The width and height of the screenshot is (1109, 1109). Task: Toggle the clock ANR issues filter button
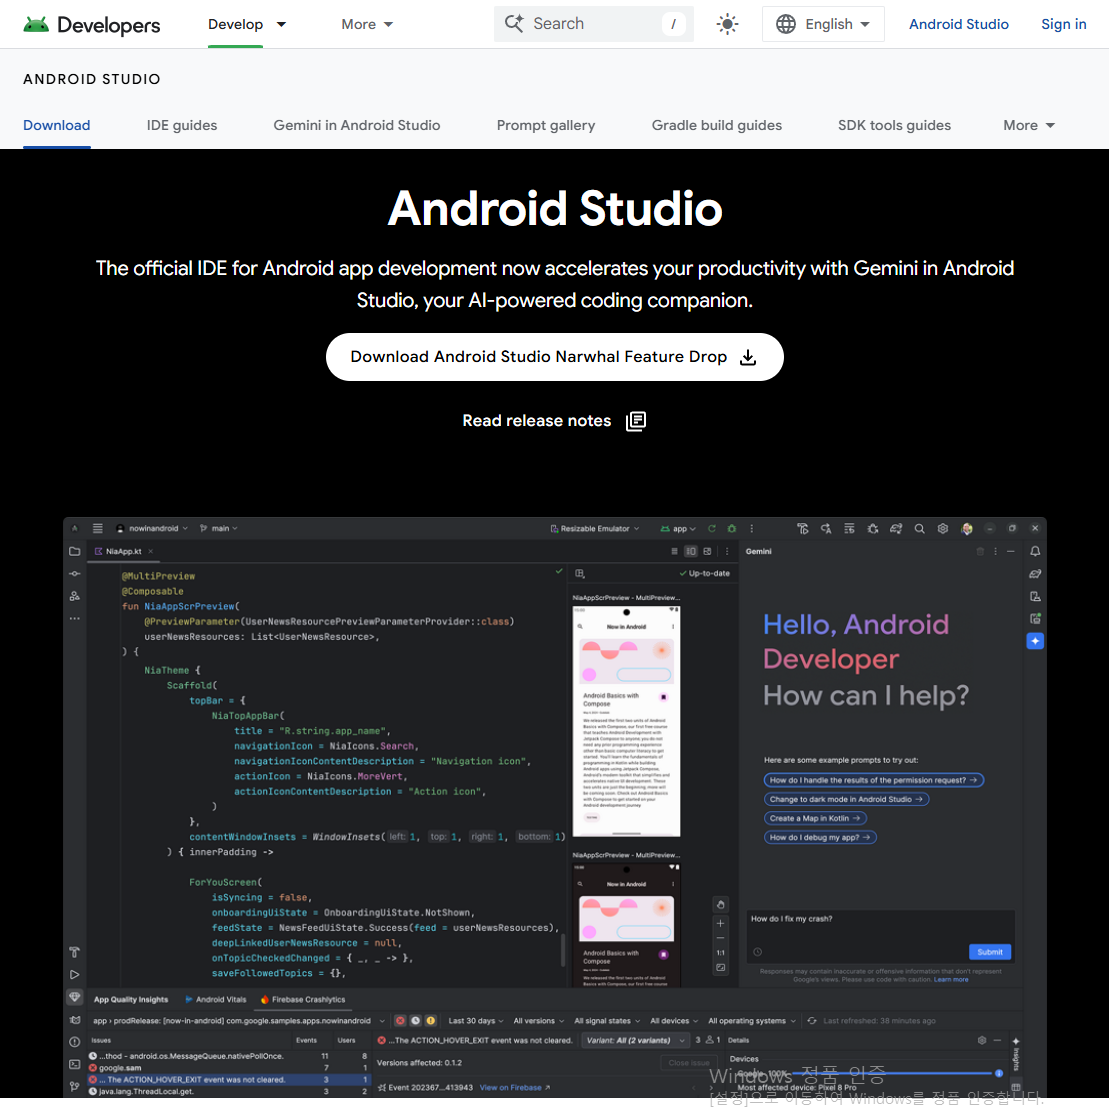tap(416, 1021)
